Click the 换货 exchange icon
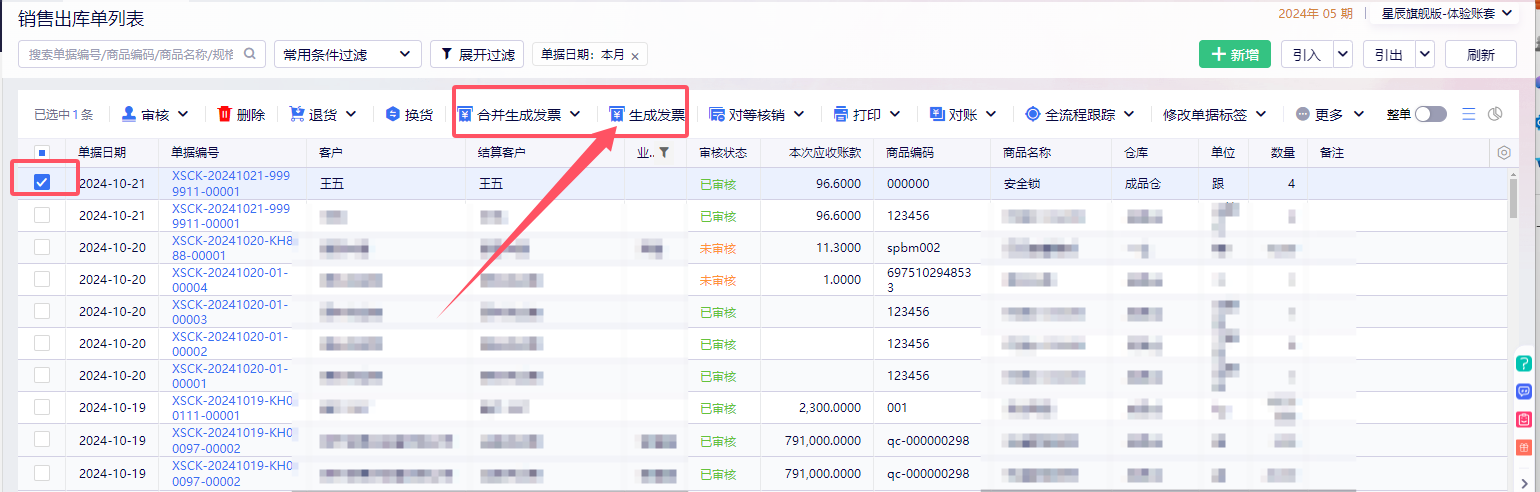 click(392, 114)
